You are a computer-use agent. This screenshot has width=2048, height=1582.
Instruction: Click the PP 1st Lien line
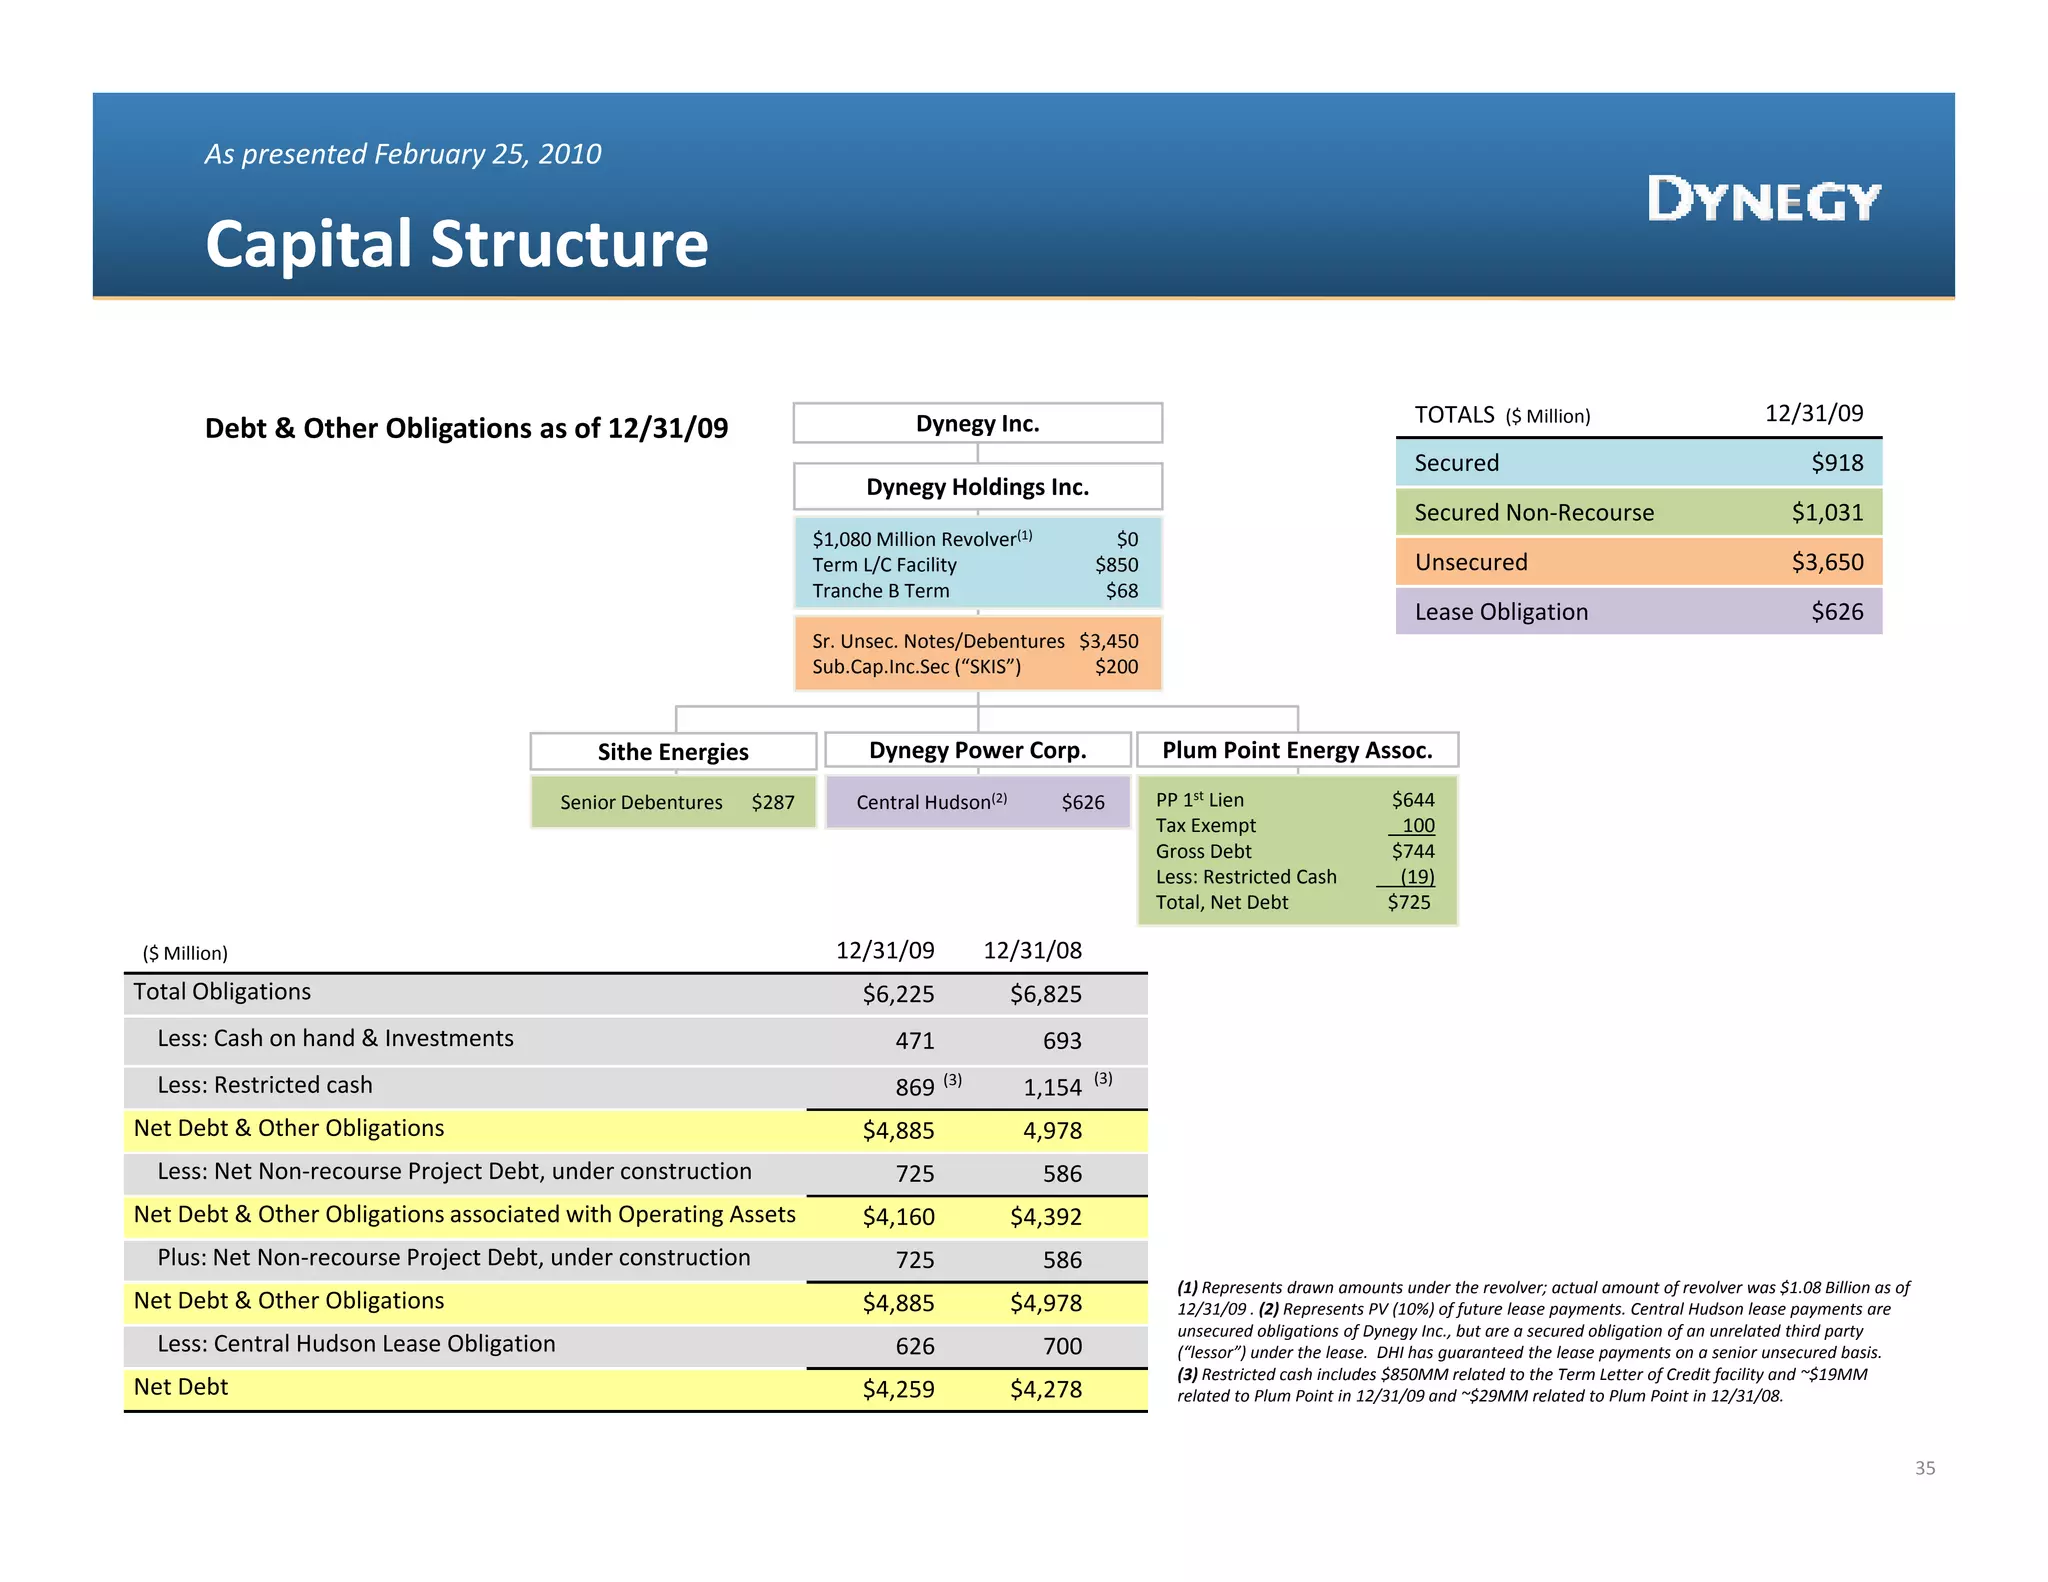[x=1295, y=800]
